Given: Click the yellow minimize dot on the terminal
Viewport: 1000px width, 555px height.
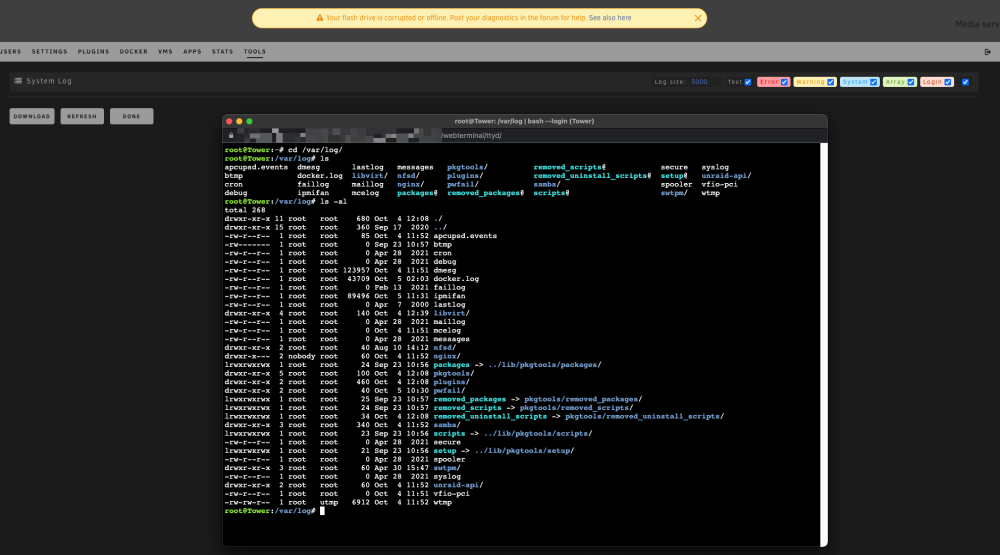Looking at the screenshot, I should (x=239, y=121).
